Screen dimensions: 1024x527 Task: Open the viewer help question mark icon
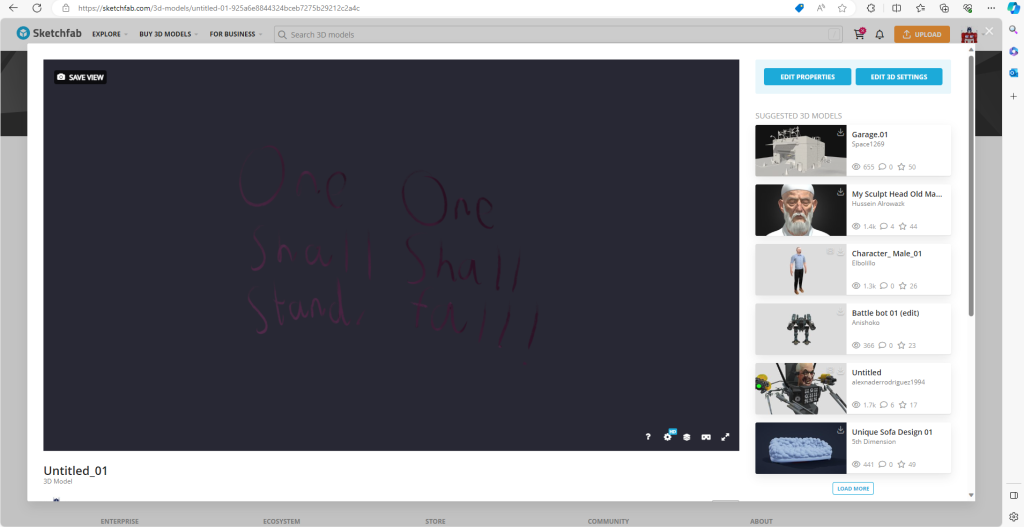pos(647,437)
